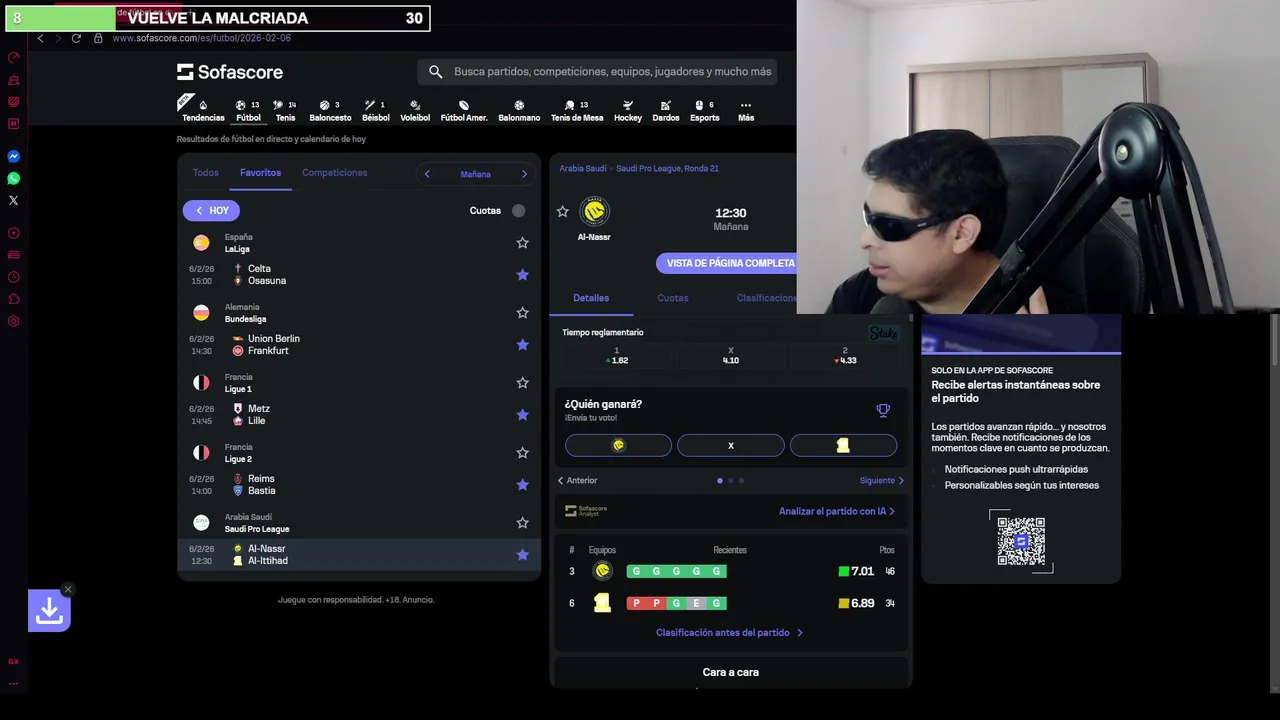Screen dimensions: 1280x720
Task: Open Analizar el partido con IA
Action: (x=837, y=511)
